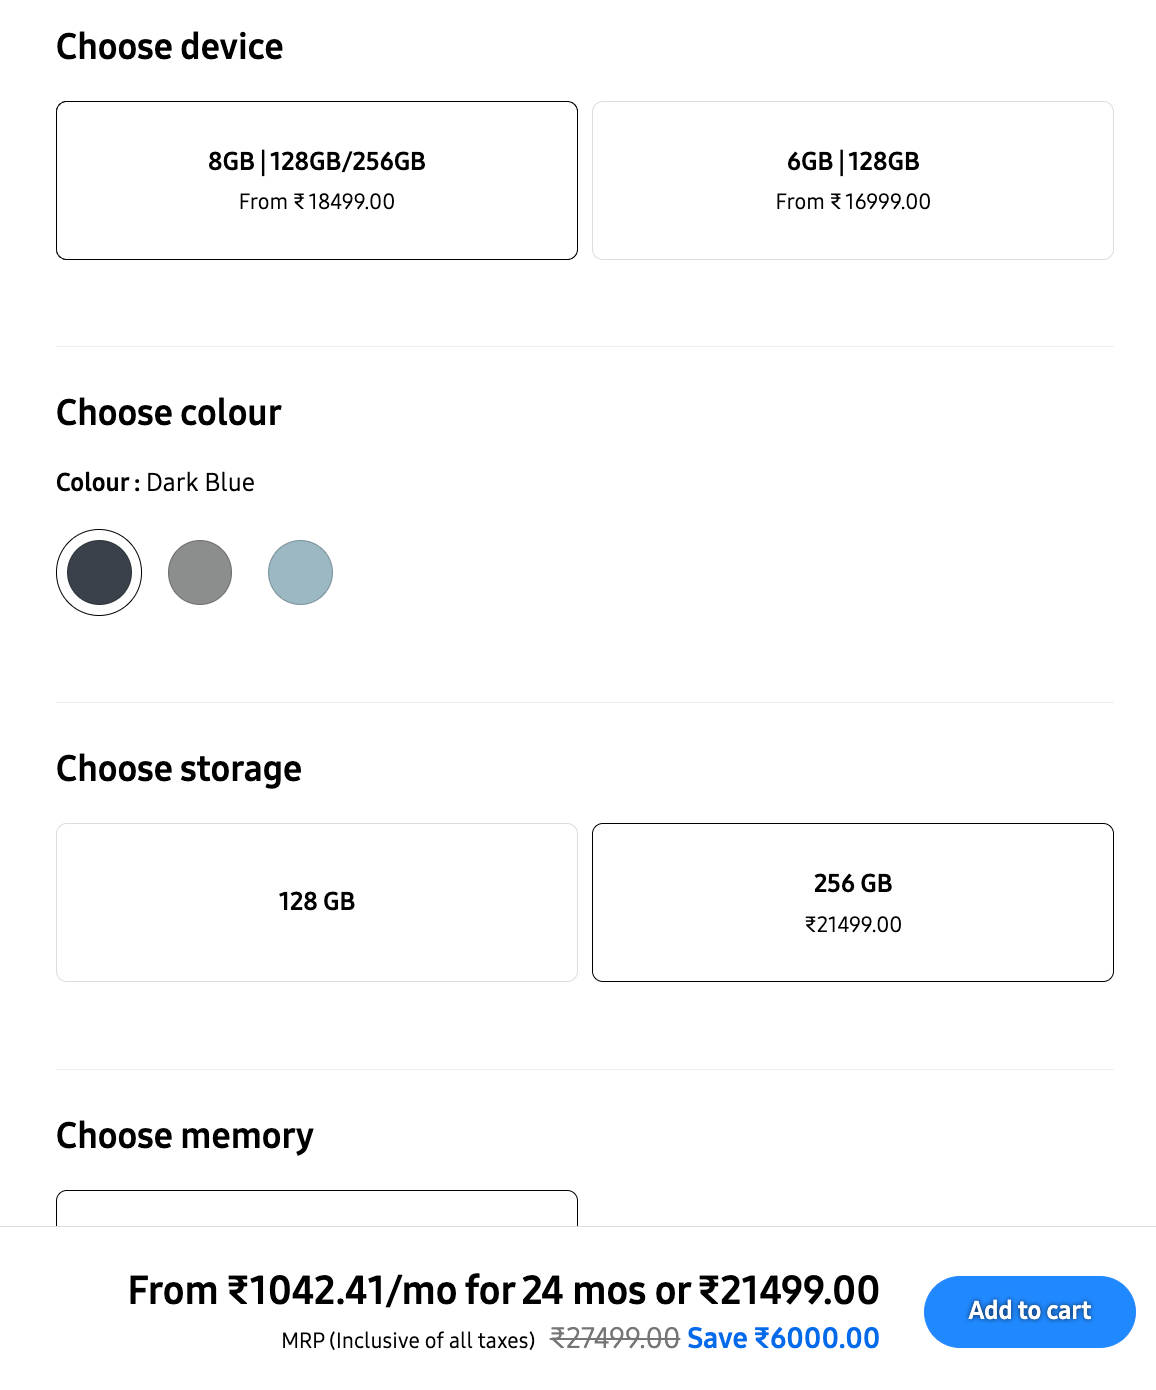Click the struck-through ₹27499.00 MRP
1156x1390 pixels.
pos(614,1338)
